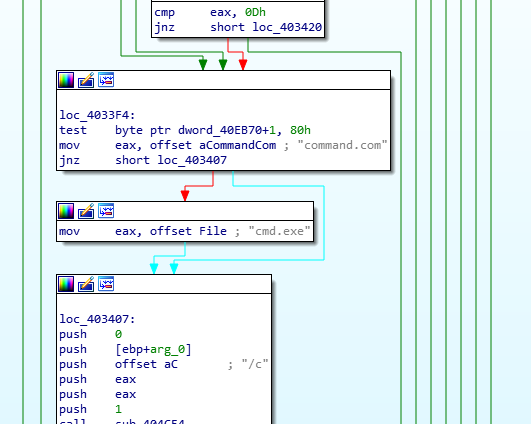Image resolution: width=531 pixels, height=424 pixels.
Task: Click value 80h in test instruction
Action: click(300, 130)
